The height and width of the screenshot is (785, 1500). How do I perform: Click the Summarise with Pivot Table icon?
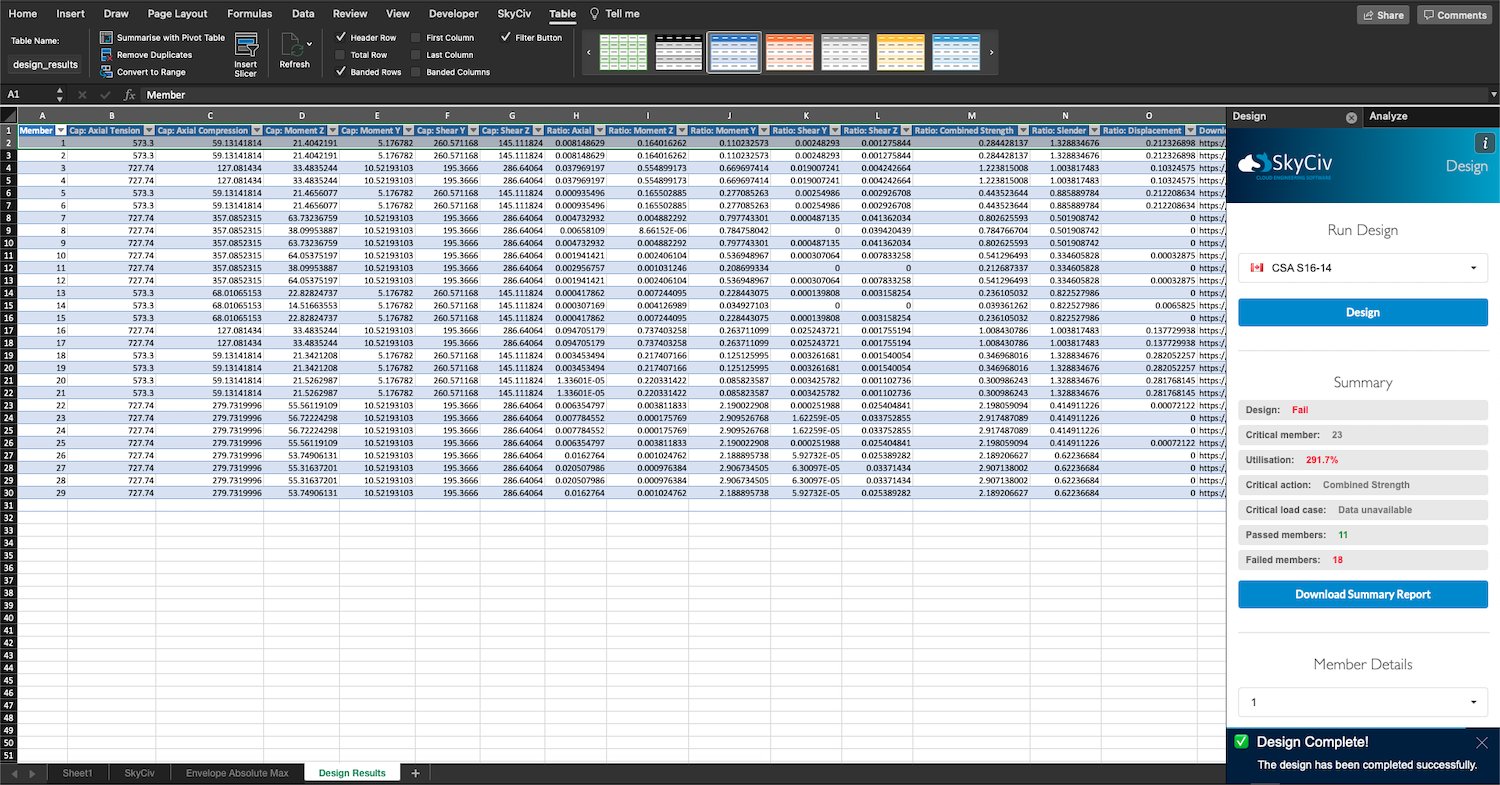[107, 37]
